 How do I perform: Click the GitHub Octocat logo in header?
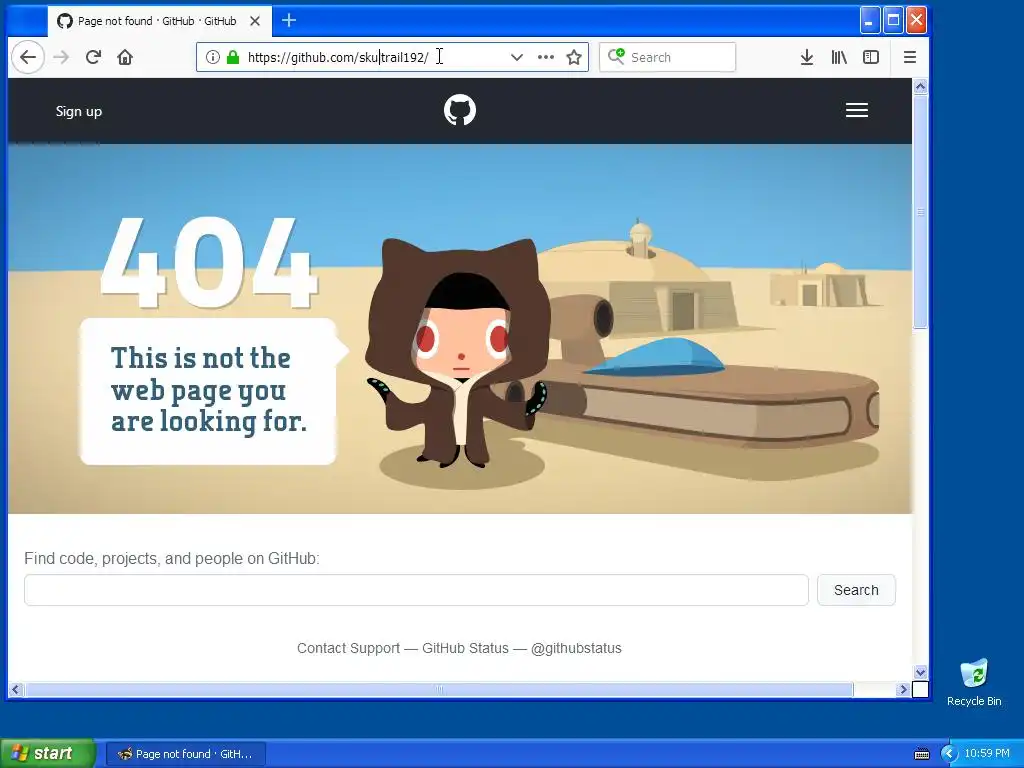click(x=460, y=110)
